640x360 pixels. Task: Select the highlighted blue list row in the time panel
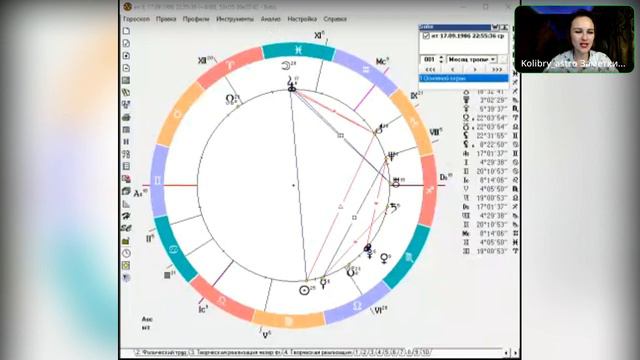click(464, 78)
